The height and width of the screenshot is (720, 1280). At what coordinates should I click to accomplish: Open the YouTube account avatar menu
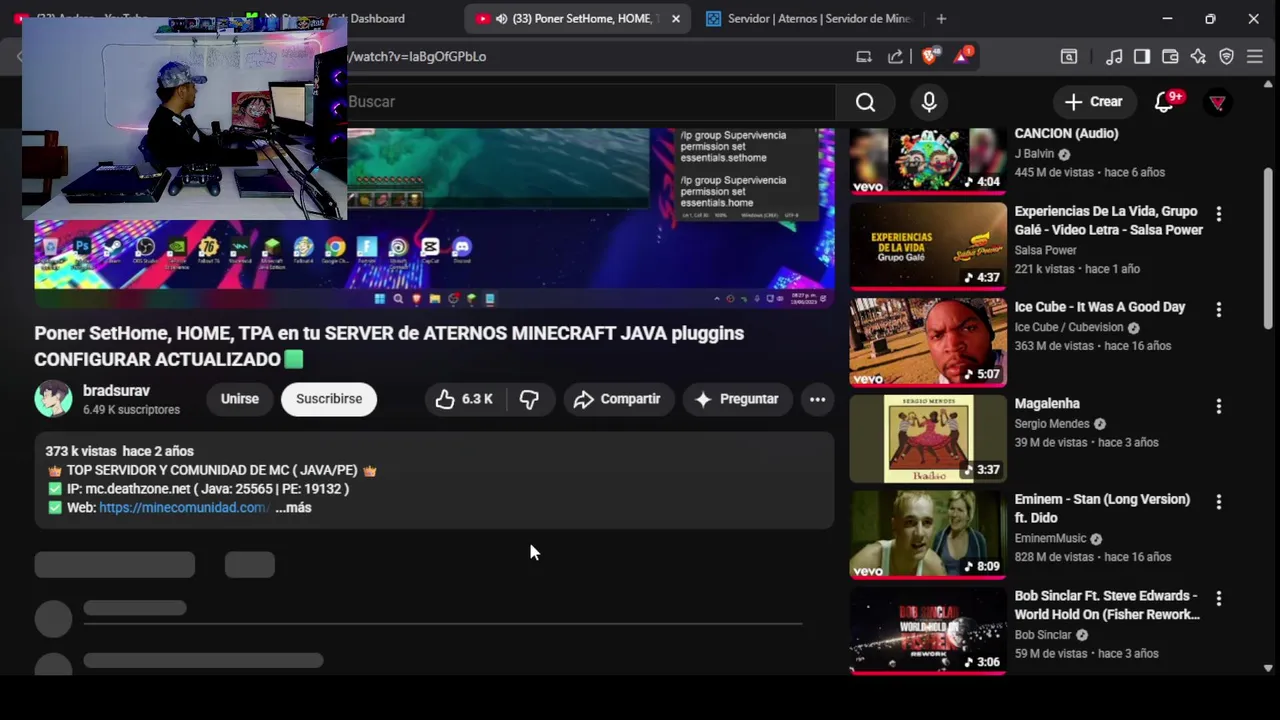click(x=1217, y=102)
